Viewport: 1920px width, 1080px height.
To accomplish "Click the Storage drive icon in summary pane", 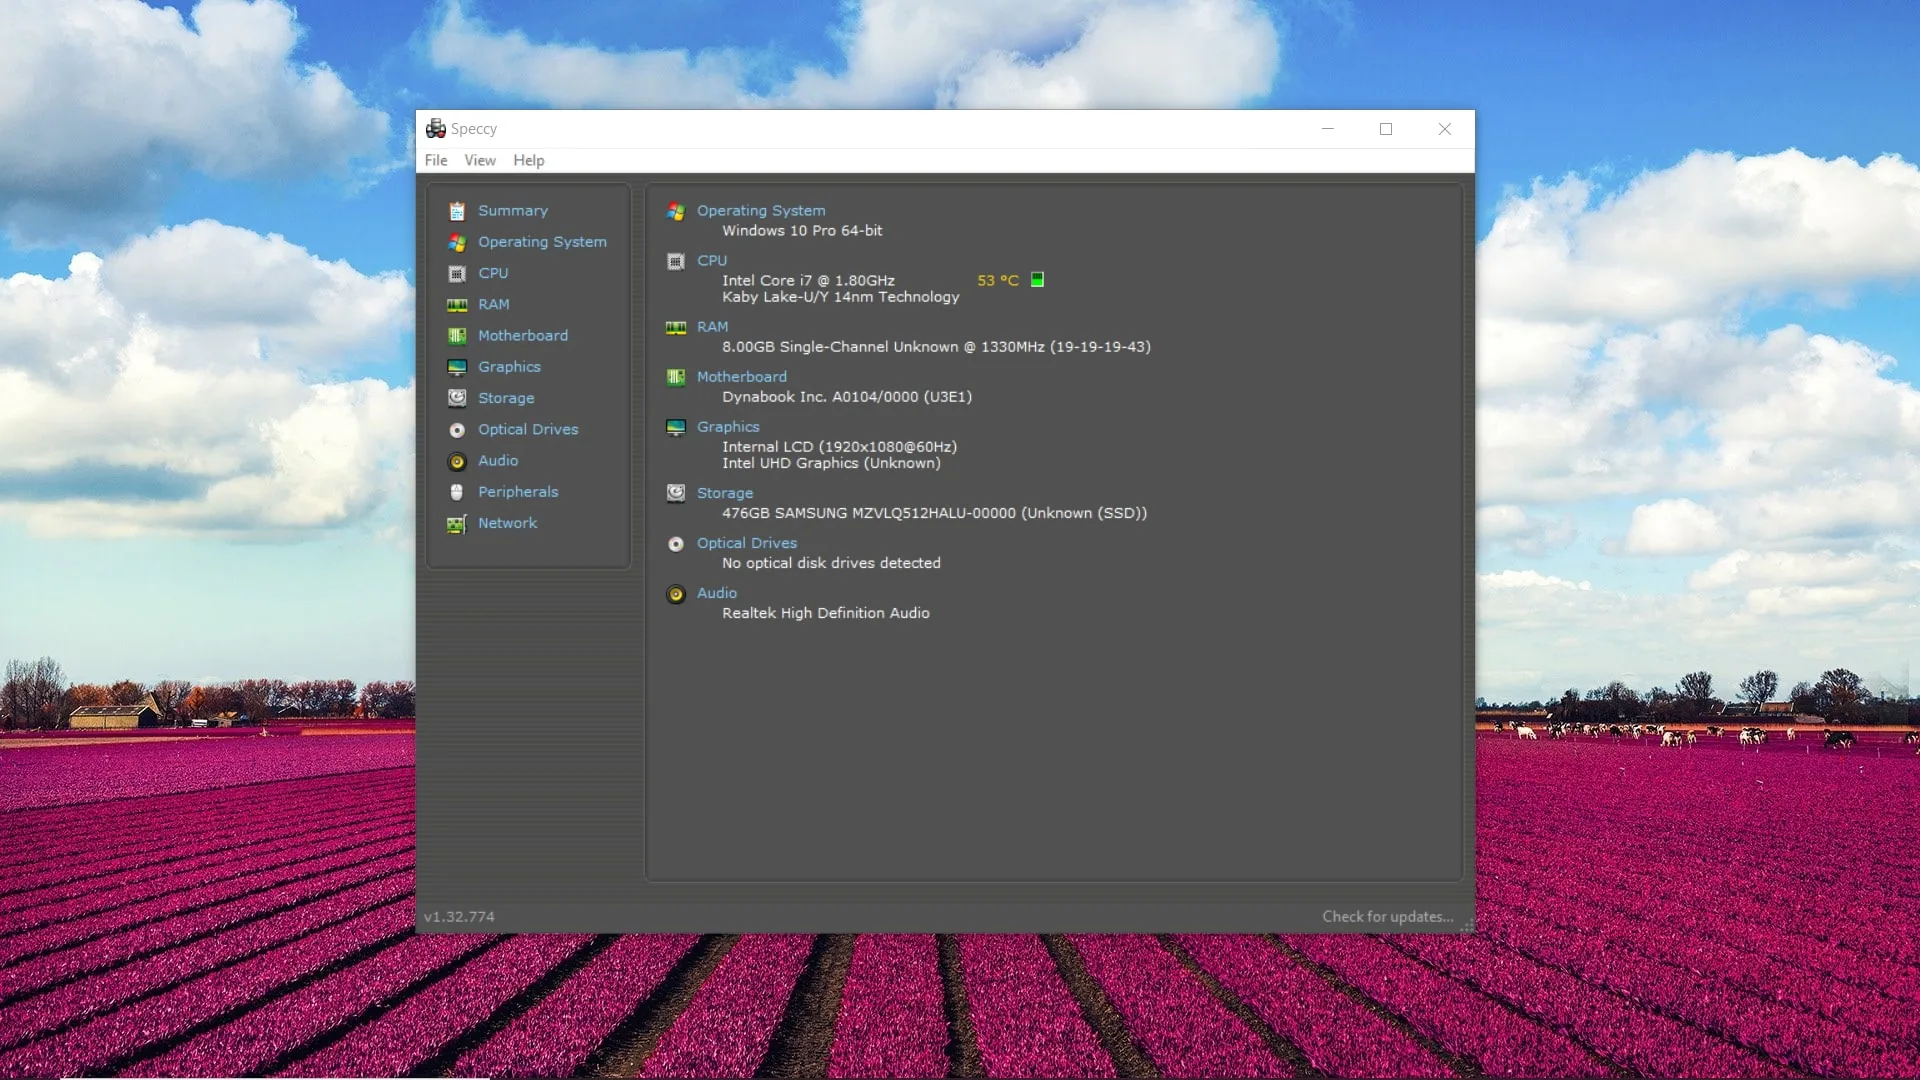I will tap(676, 493).
